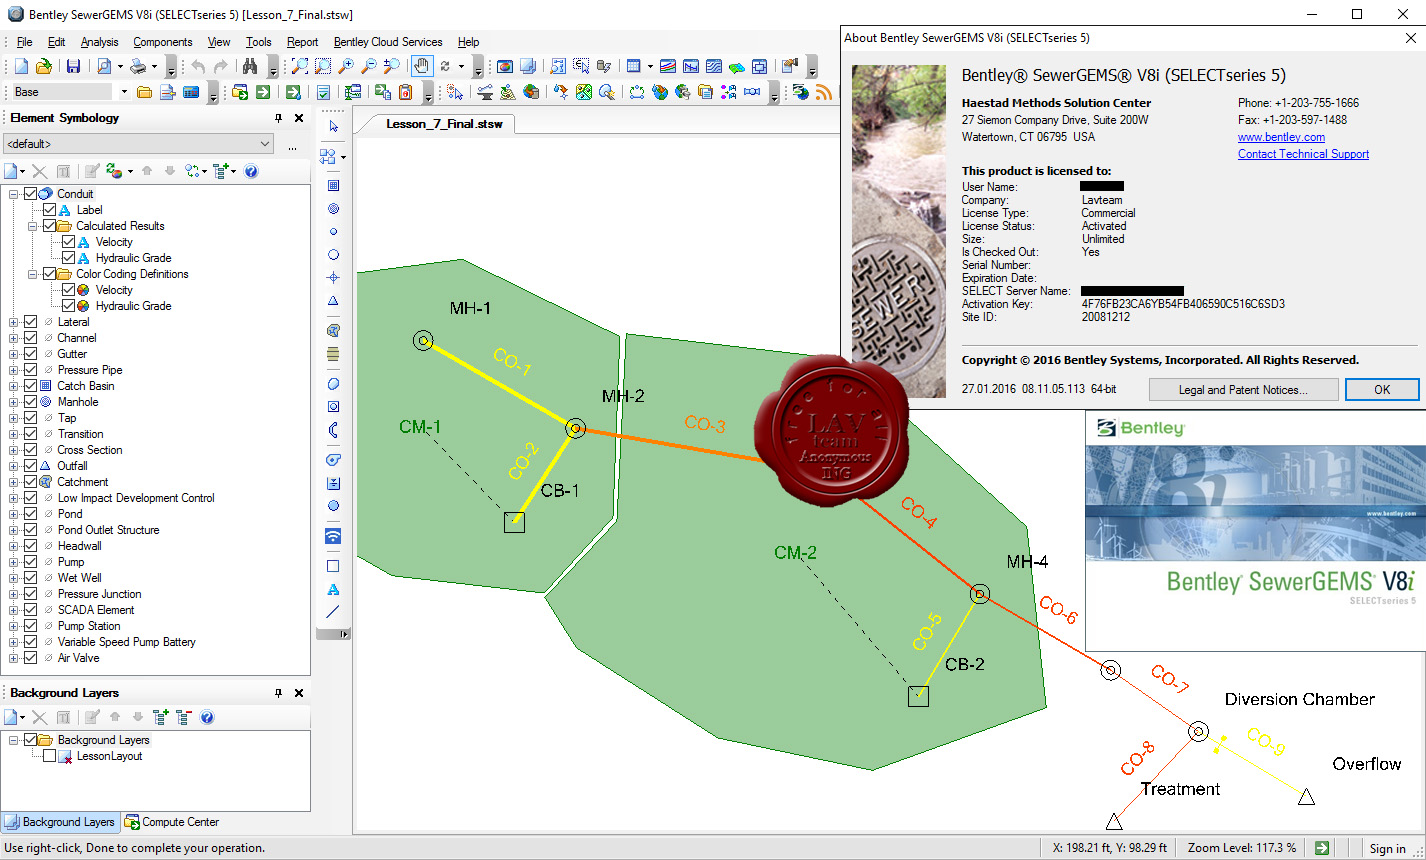This screenshot has width=1426, height=860.
Task: Click the Compute green arrow button
Action: [x=263, y=92]
